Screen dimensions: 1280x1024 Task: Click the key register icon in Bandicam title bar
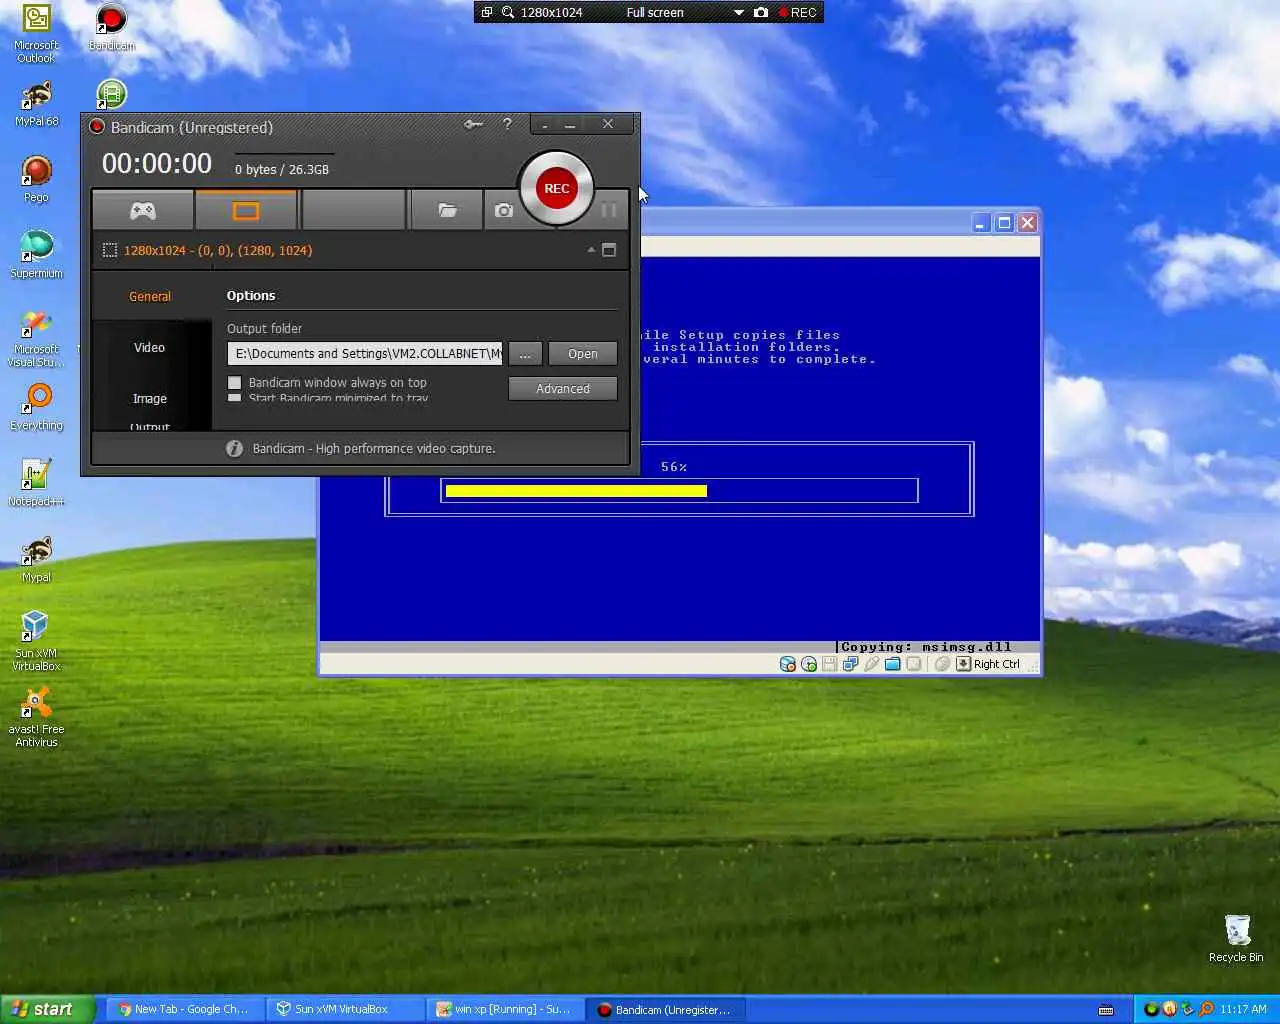pyautogui.click(x=473, y=124)
